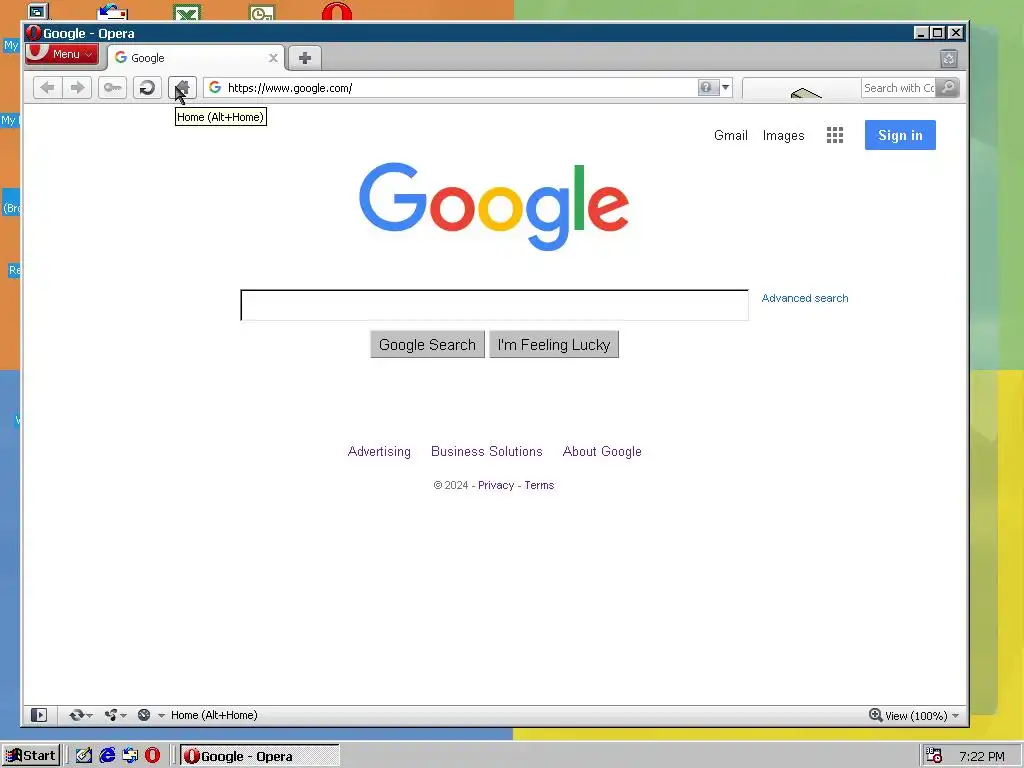The height and width of the screenshot is (768, 1024).
Task: Open the View zoom dropdown arrow
Action: point(955,716)
